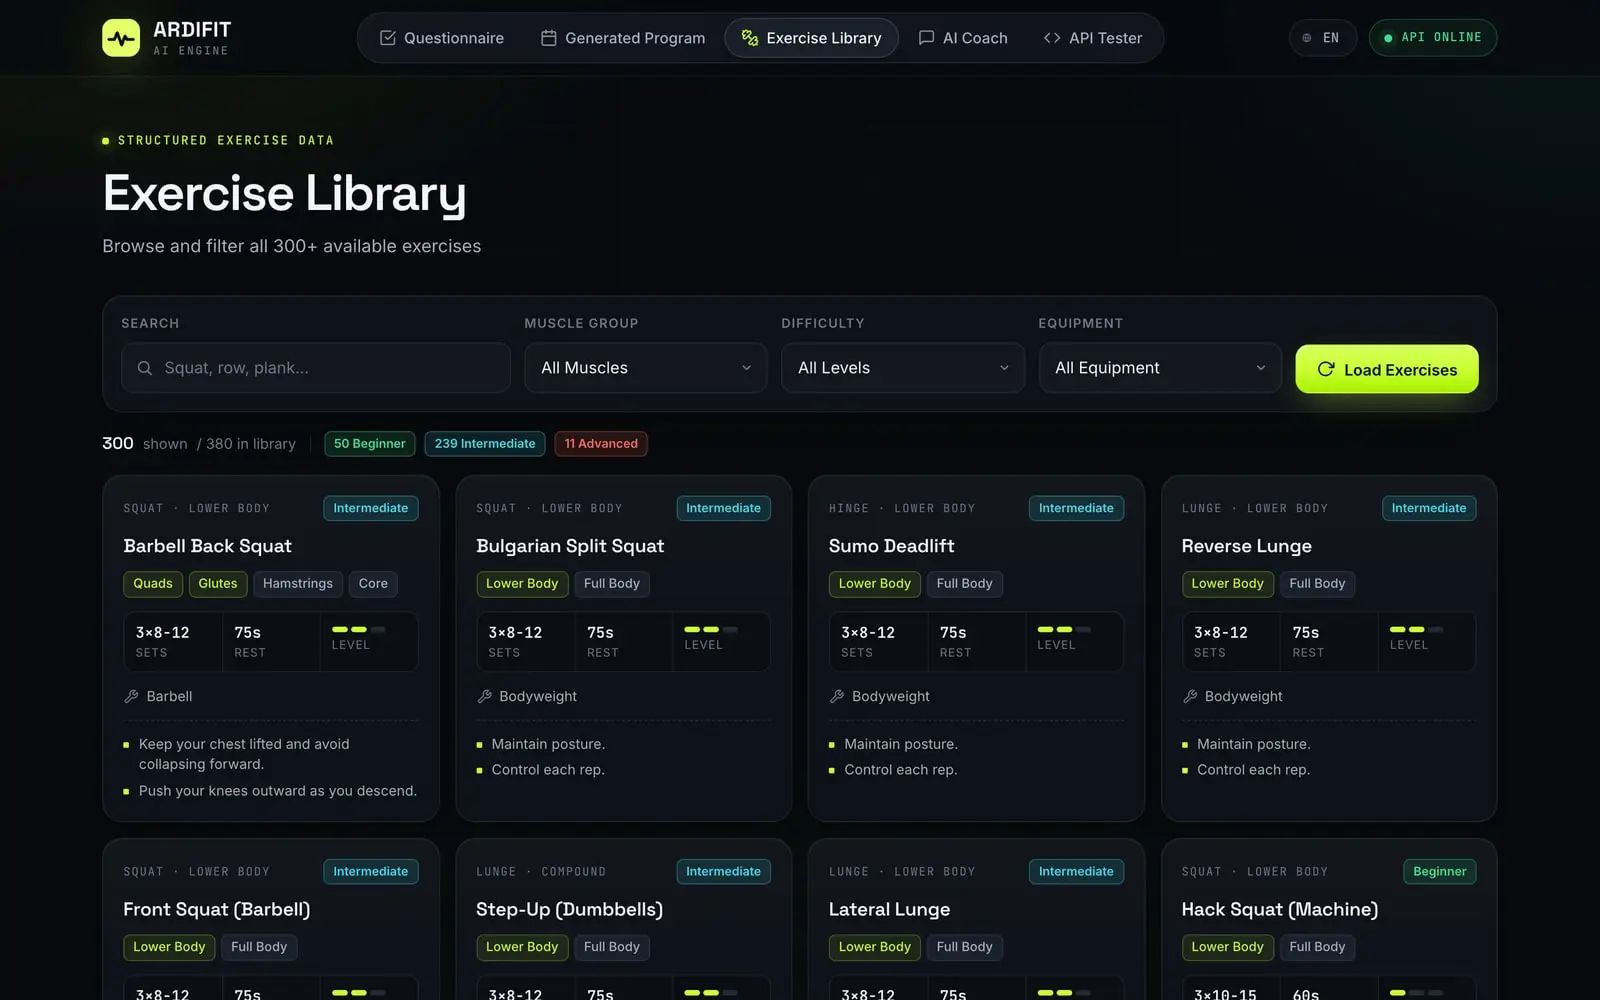Focus the exercise search input
This screenshot has height=1000, width=1600.
coord(316,368)
